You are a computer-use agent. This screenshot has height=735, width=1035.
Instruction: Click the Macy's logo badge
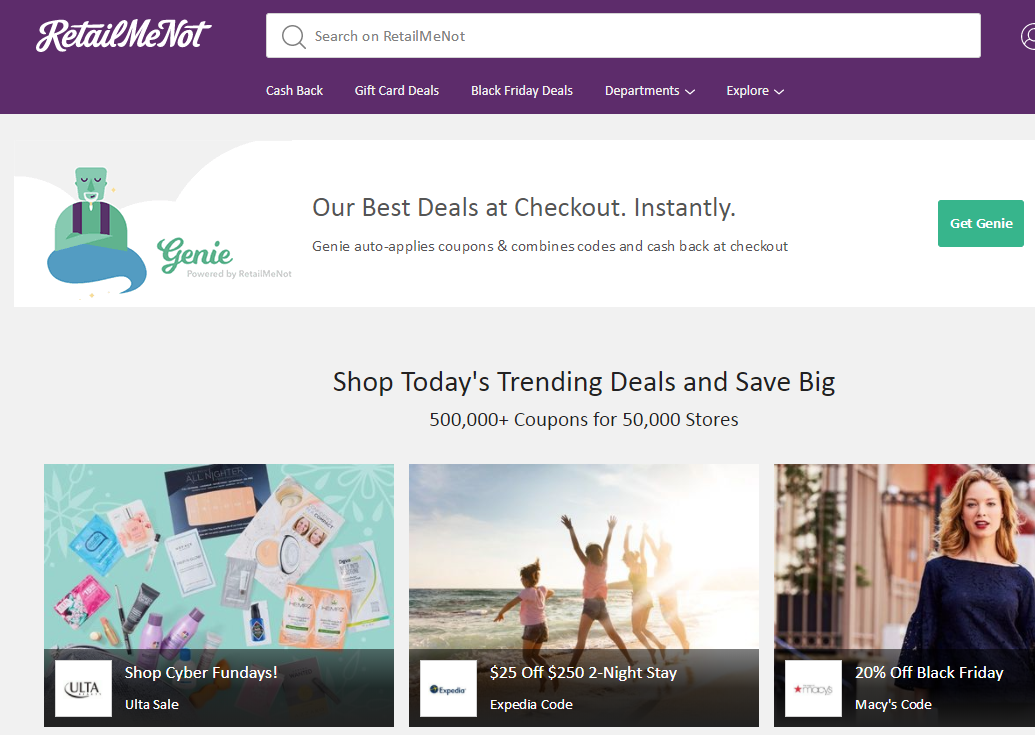pos(813,688)
